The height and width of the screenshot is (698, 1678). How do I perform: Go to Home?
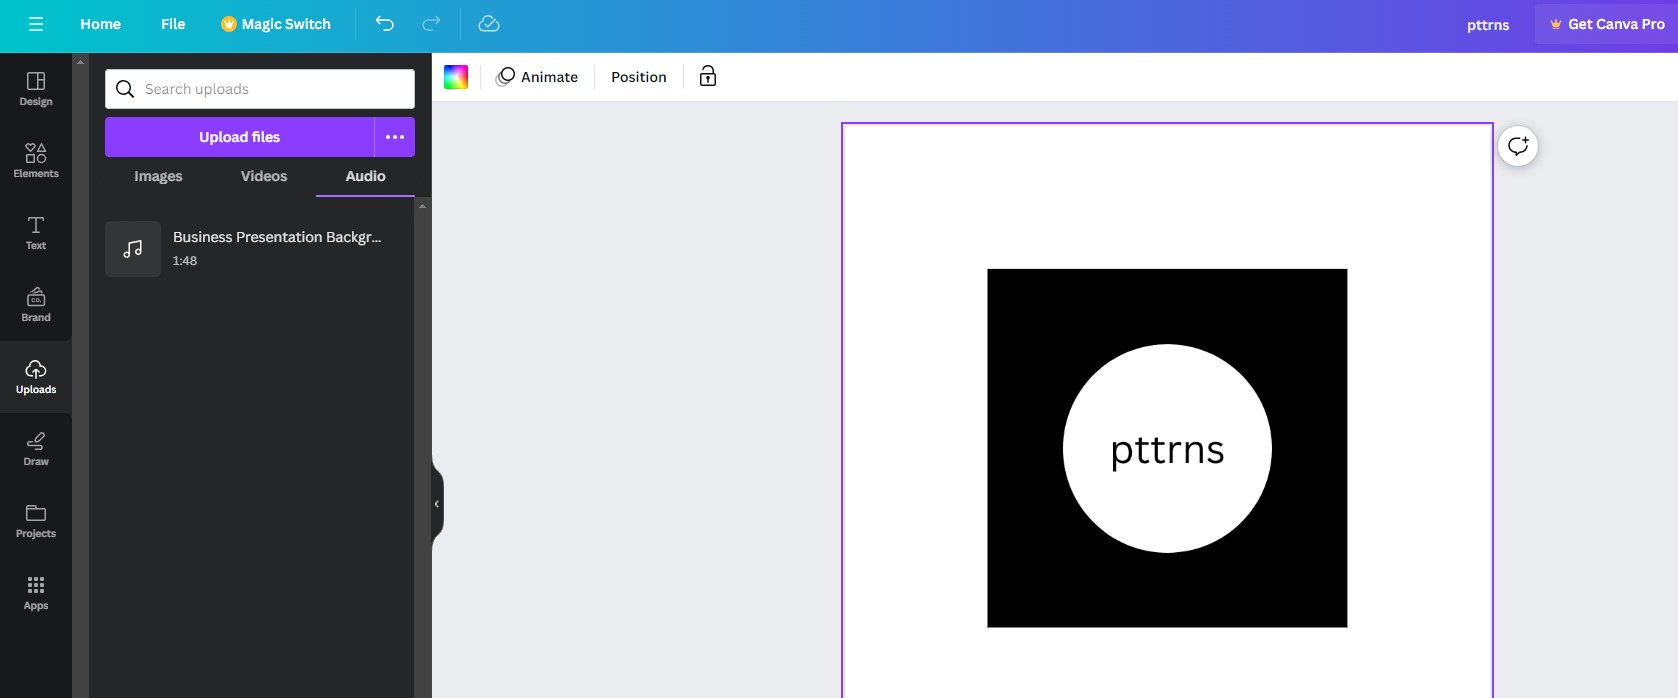100,24
